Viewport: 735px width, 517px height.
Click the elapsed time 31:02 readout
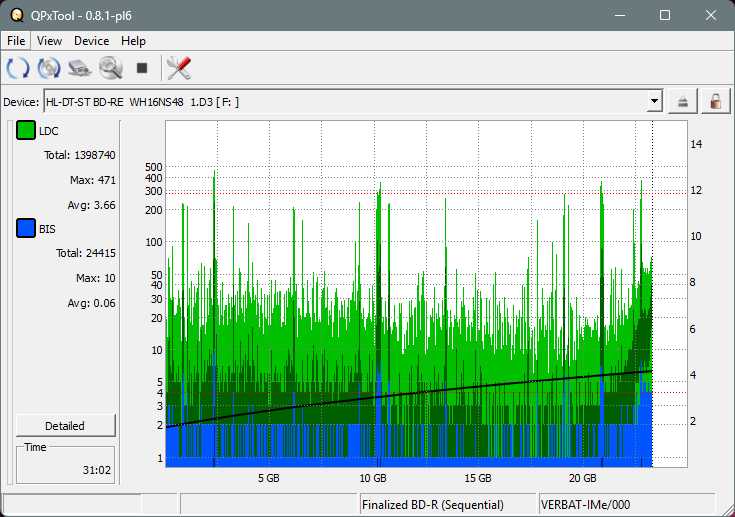[97, 470]
